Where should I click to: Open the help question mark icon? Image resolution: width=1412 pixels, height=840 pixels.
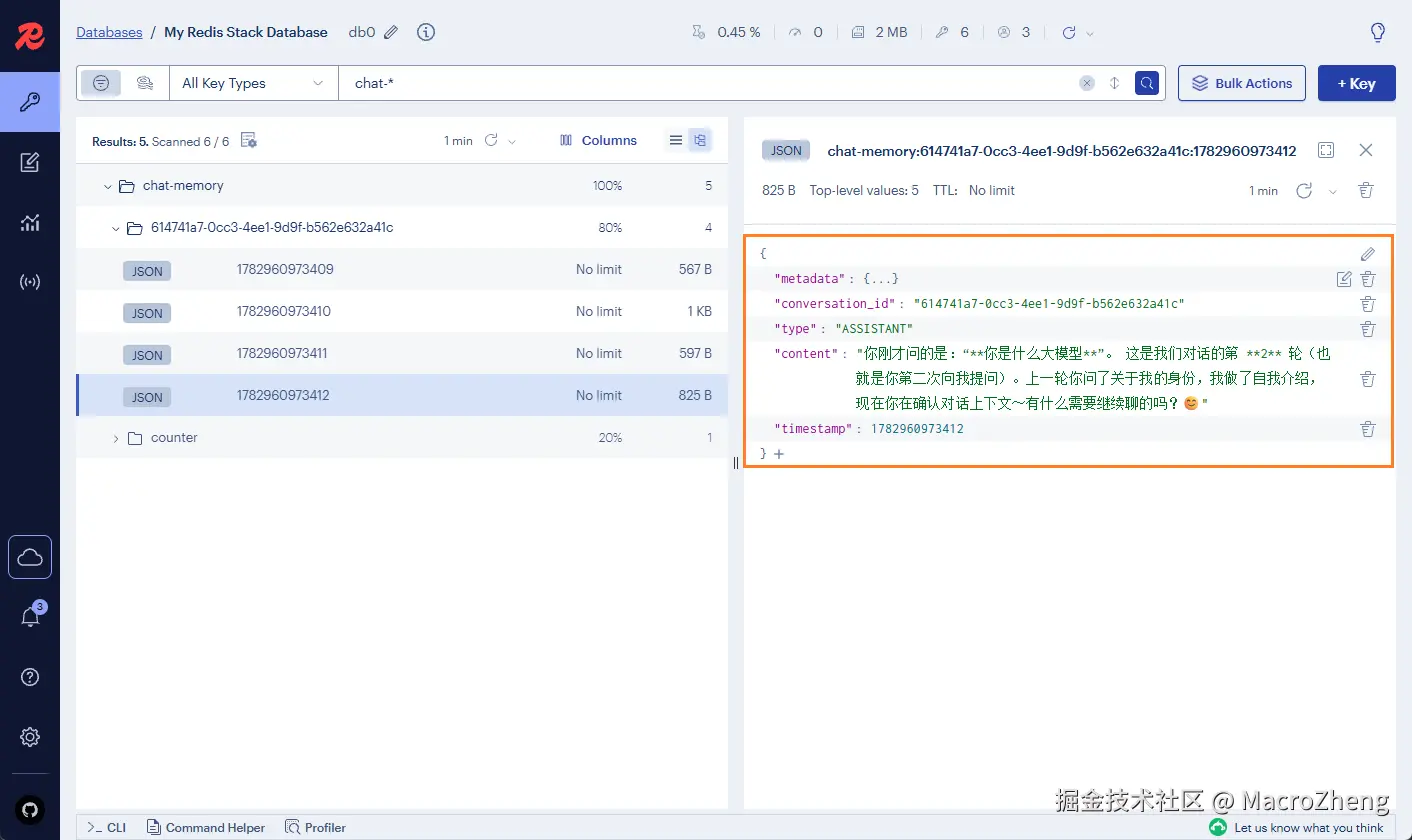coord(30,677)
